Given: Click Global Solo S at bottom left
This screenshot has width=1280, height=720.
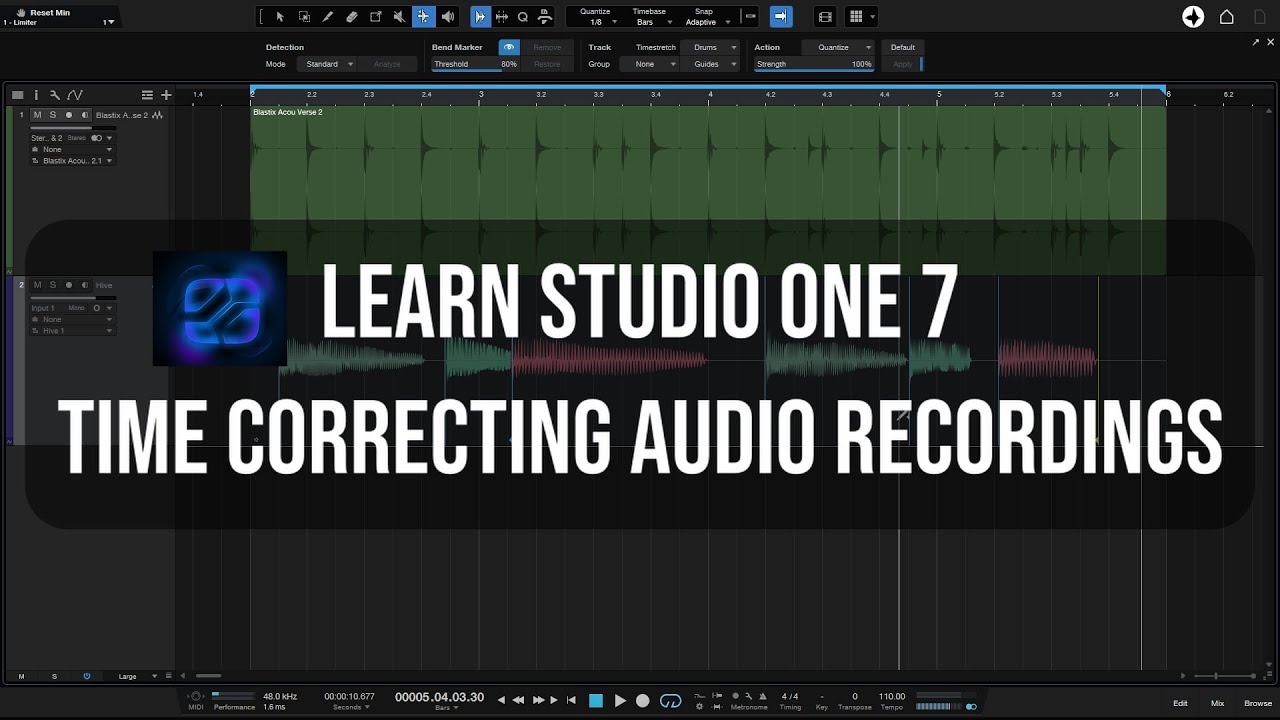Looking at the screenshot, I should [x=54, y=676].
